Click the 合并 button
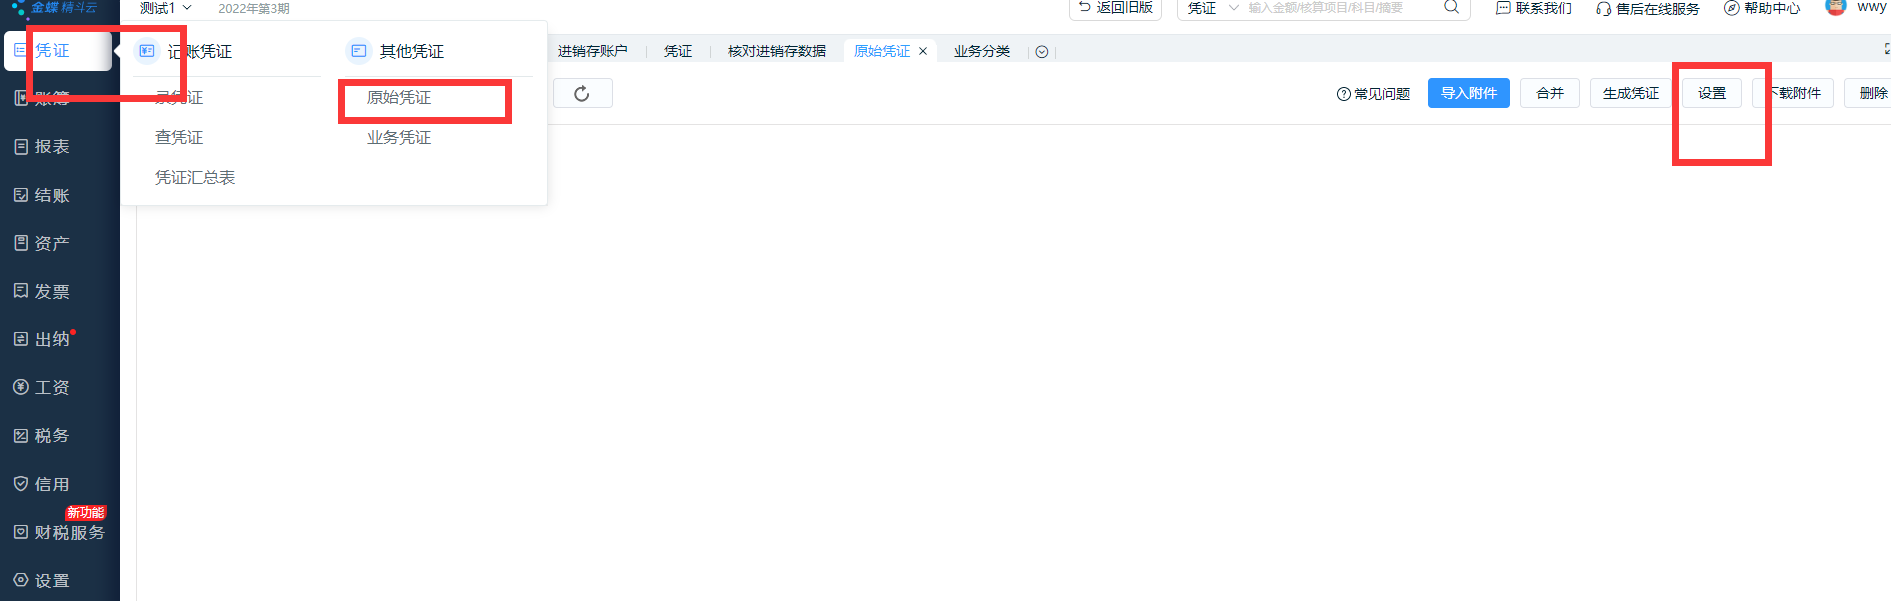 pos(1550,93)
